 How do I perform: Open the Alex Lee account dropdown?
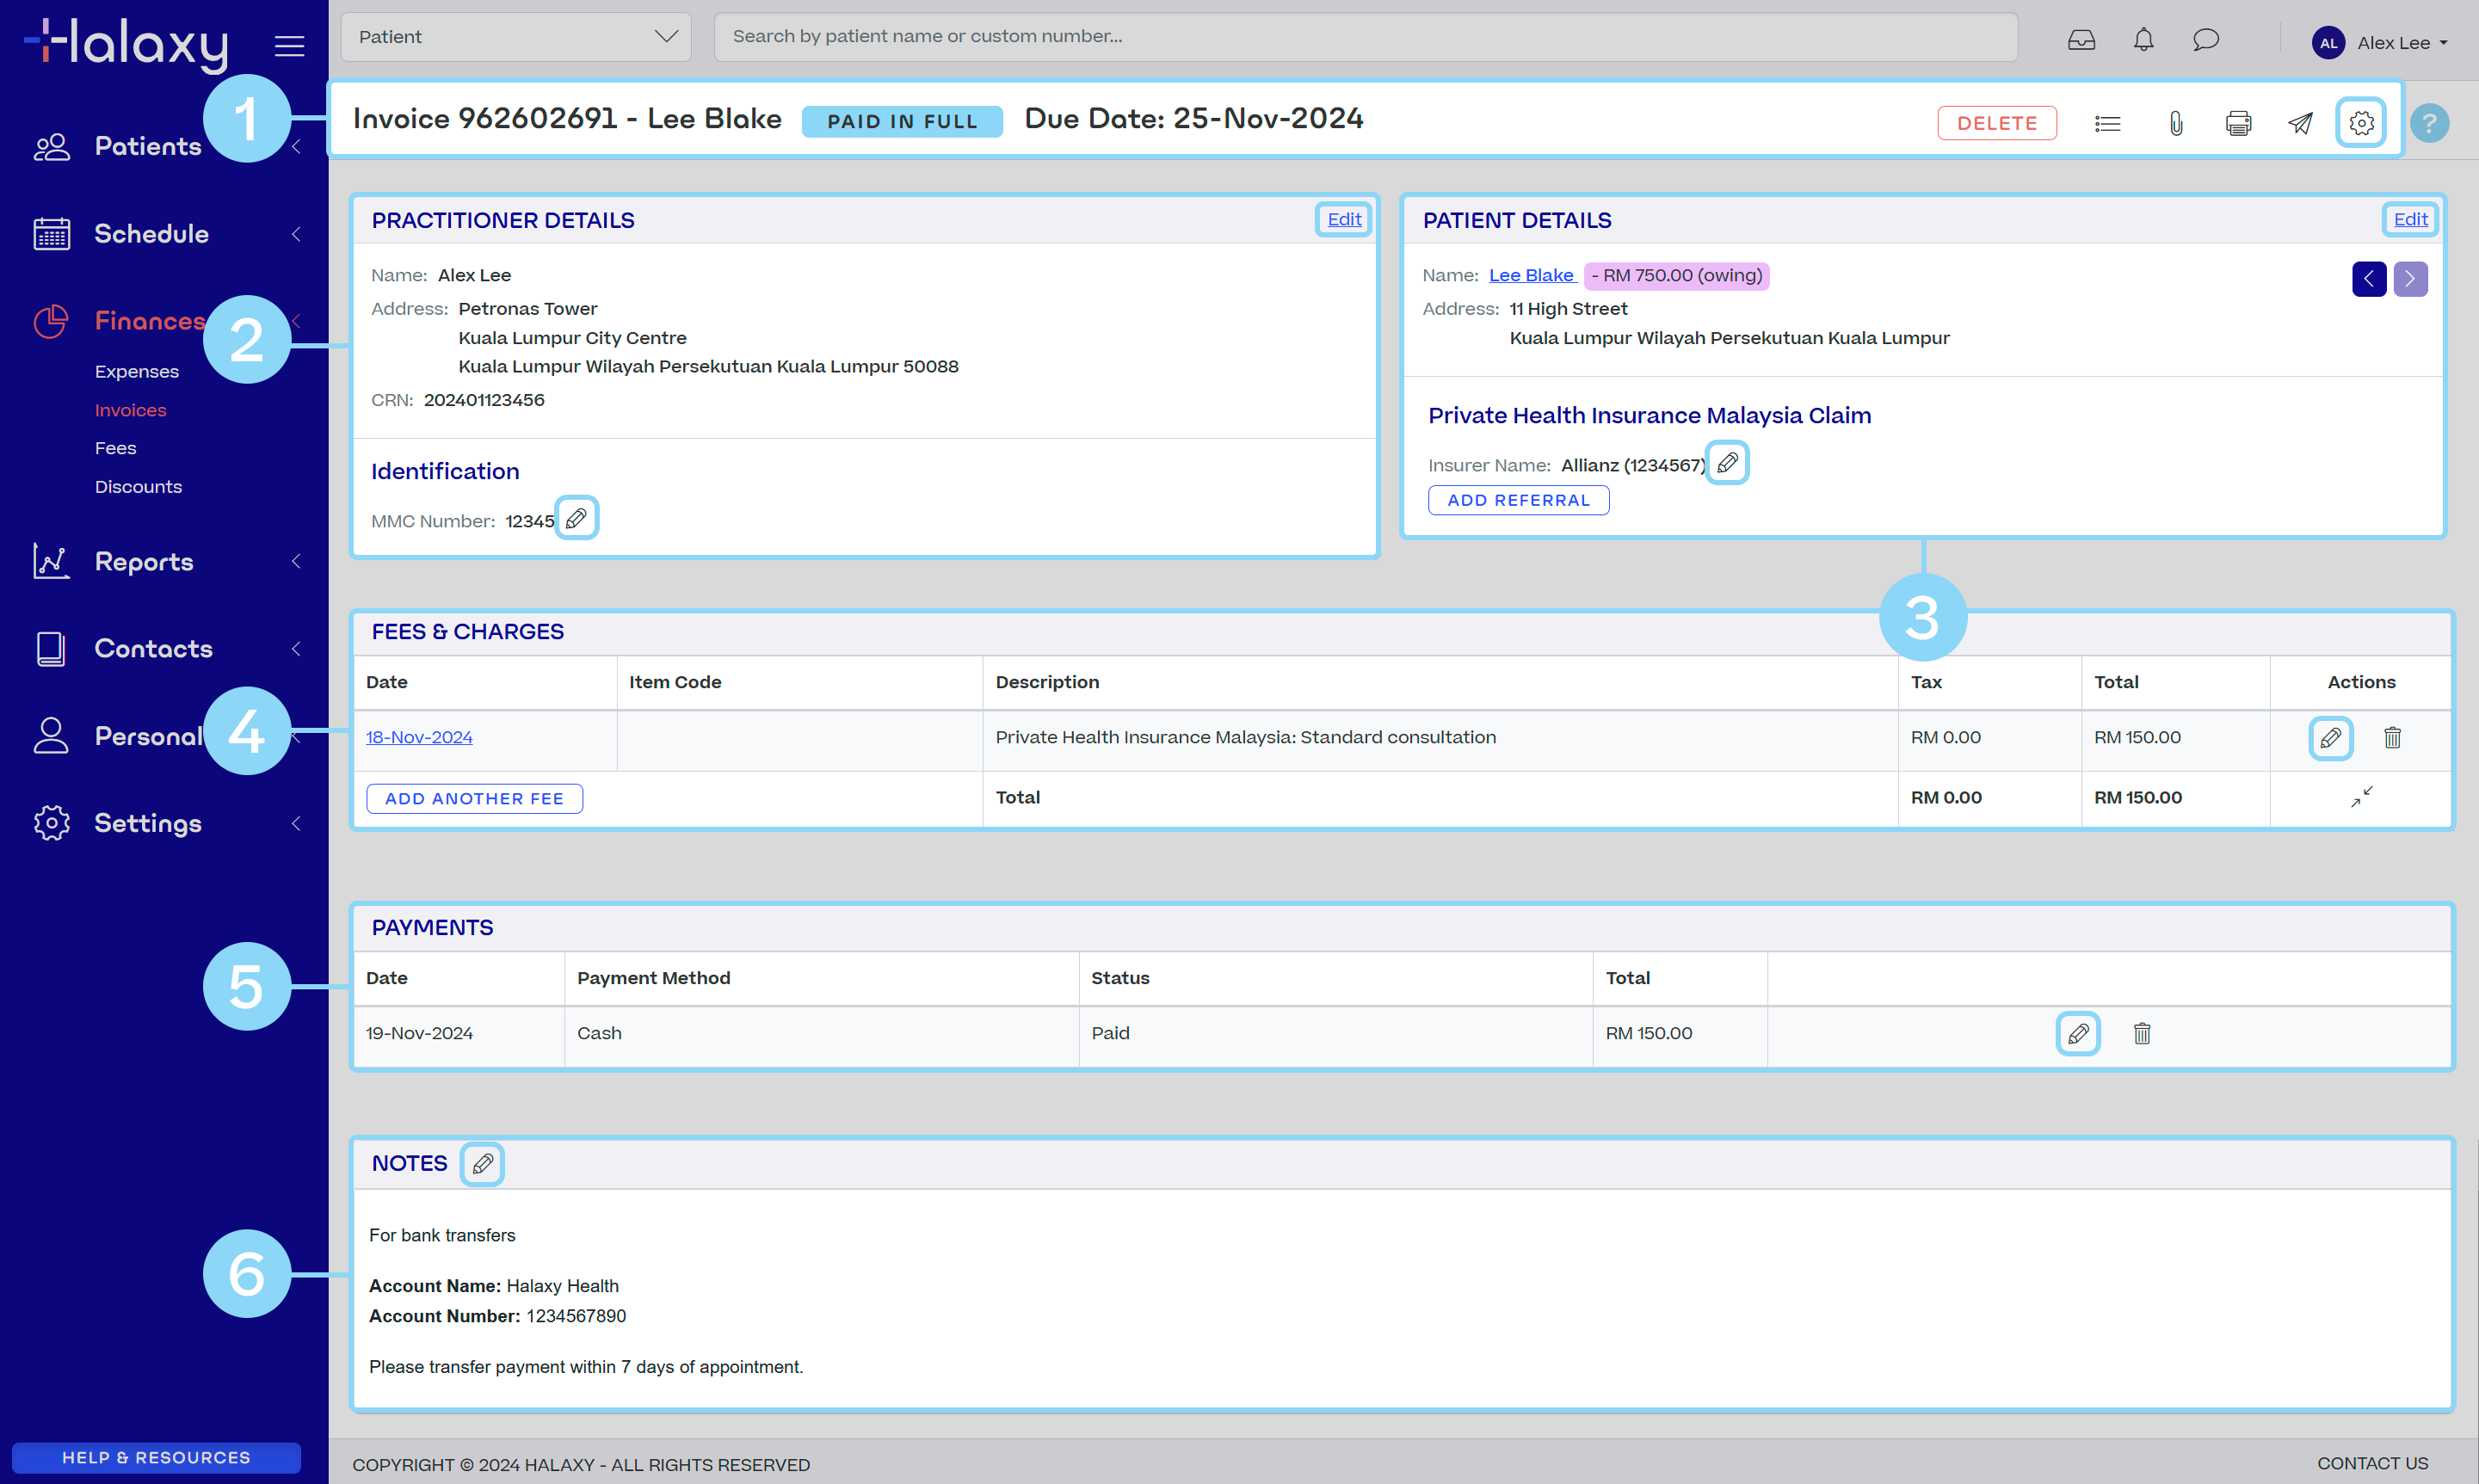pyautogui.click(x=2401, y=43)
